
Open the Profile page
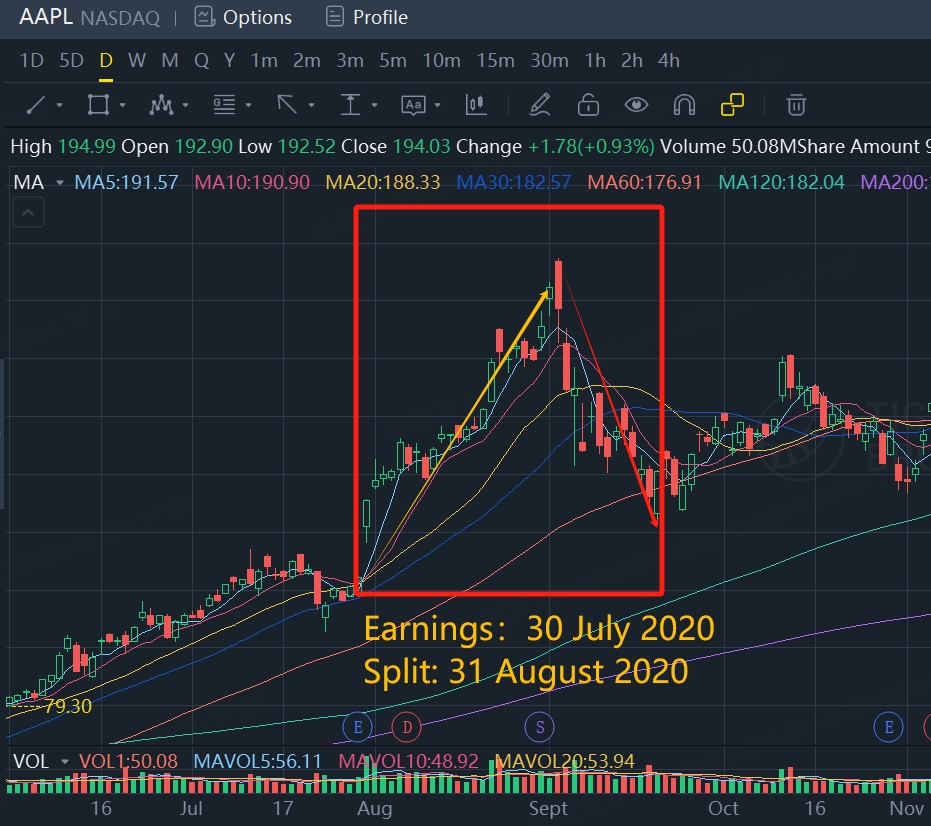pos(367,17)
